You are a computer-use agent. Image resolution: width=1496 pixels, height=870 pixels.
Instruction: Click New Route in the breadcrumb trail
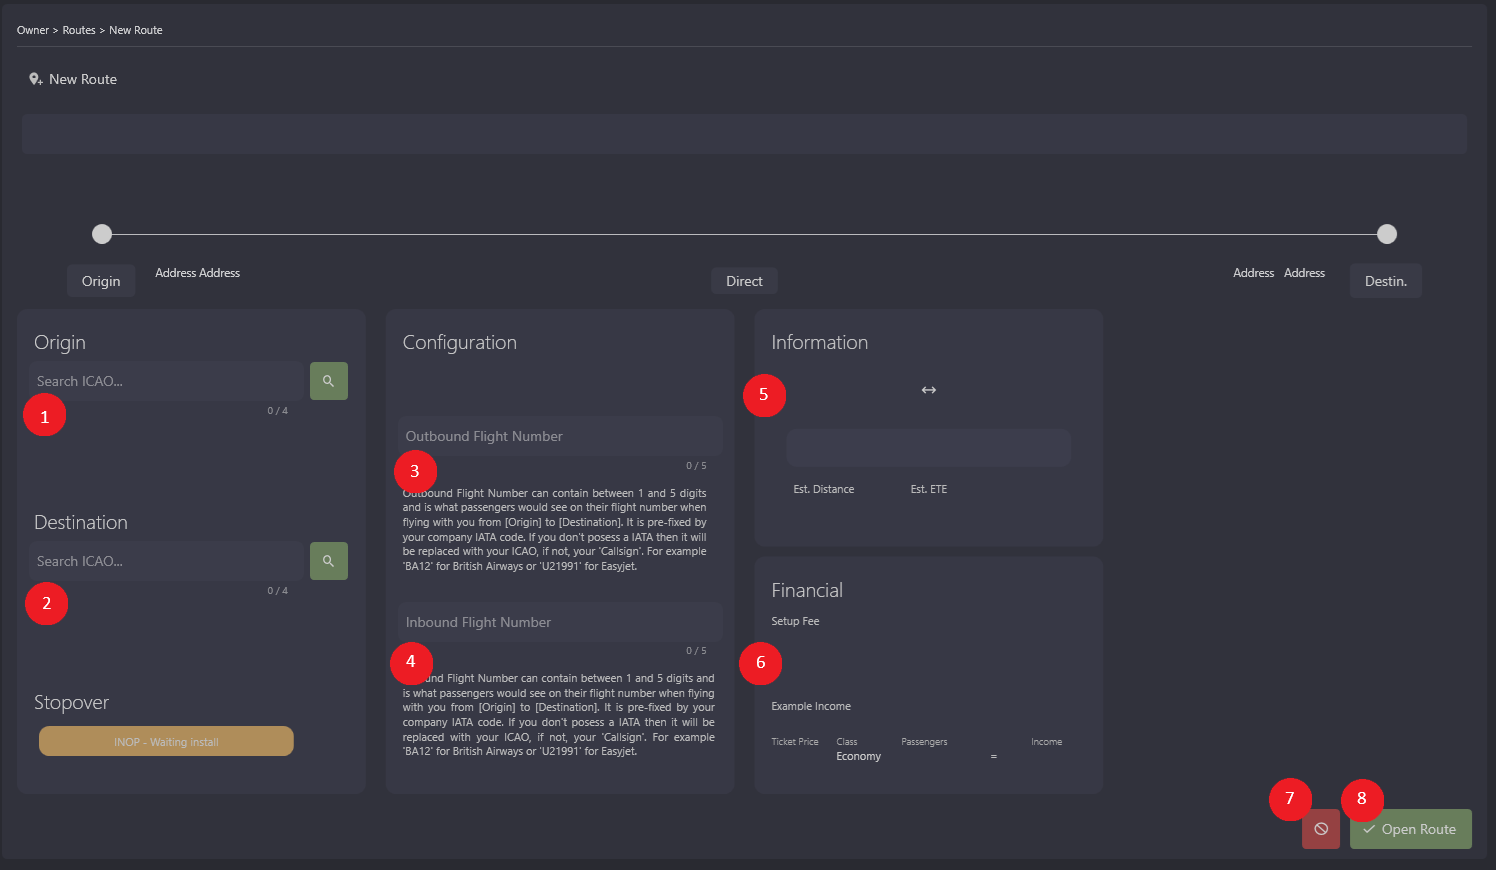[x=136, y=30]
